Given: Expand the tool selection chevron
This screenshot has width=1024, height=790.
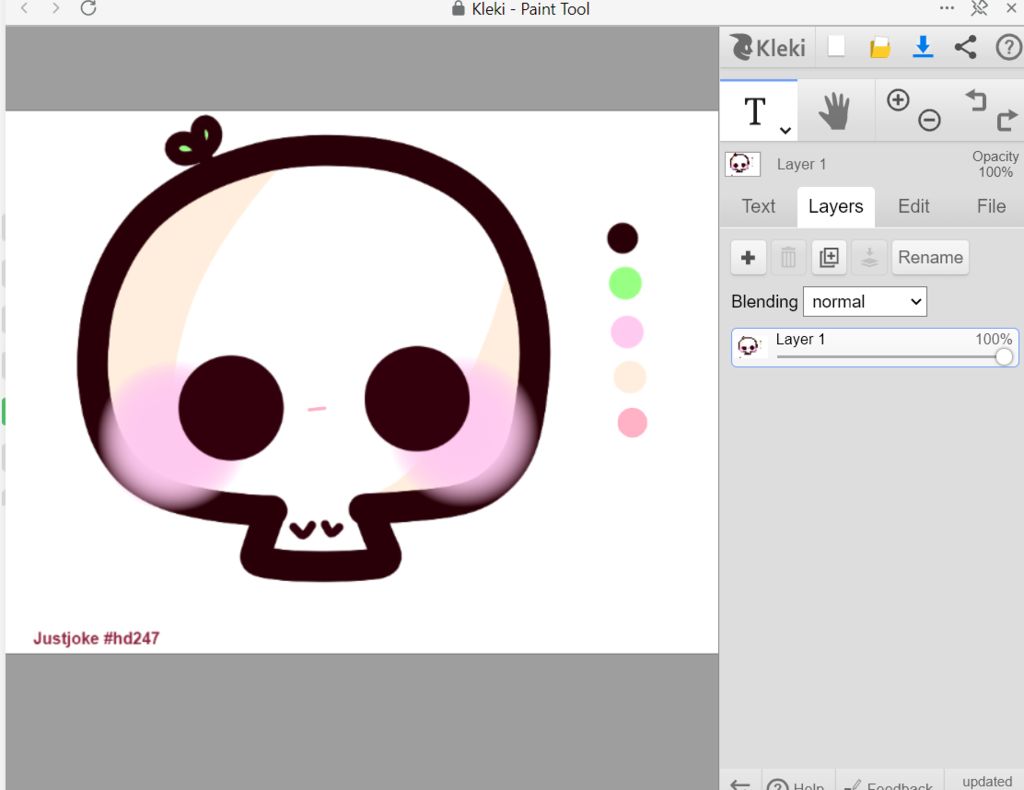Looking at the screenshot, I should 786,131.
